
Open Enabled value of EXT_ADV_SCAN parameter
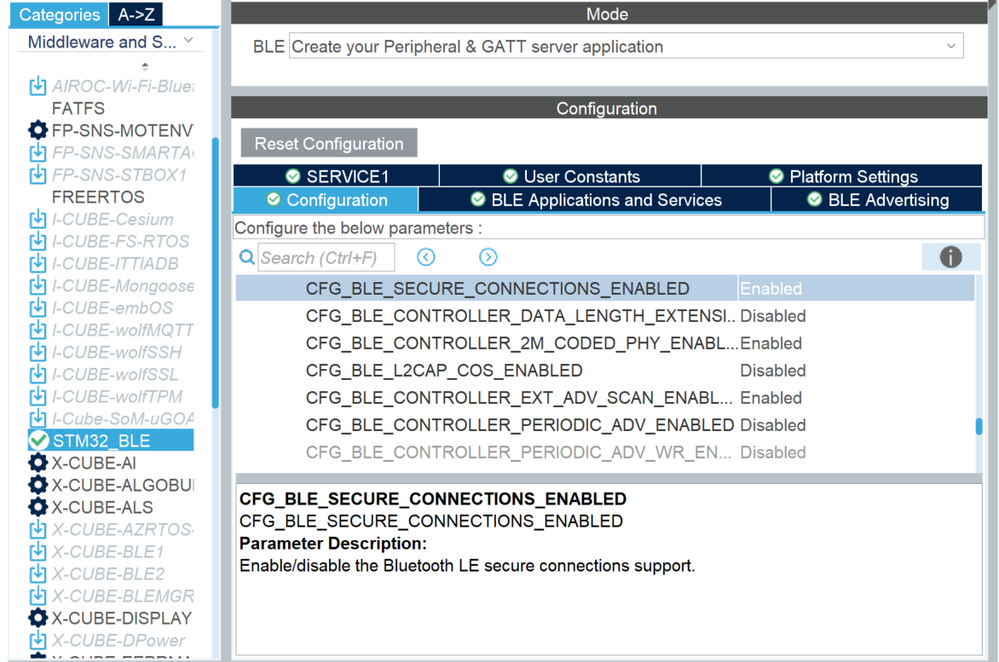pos(856,398)
